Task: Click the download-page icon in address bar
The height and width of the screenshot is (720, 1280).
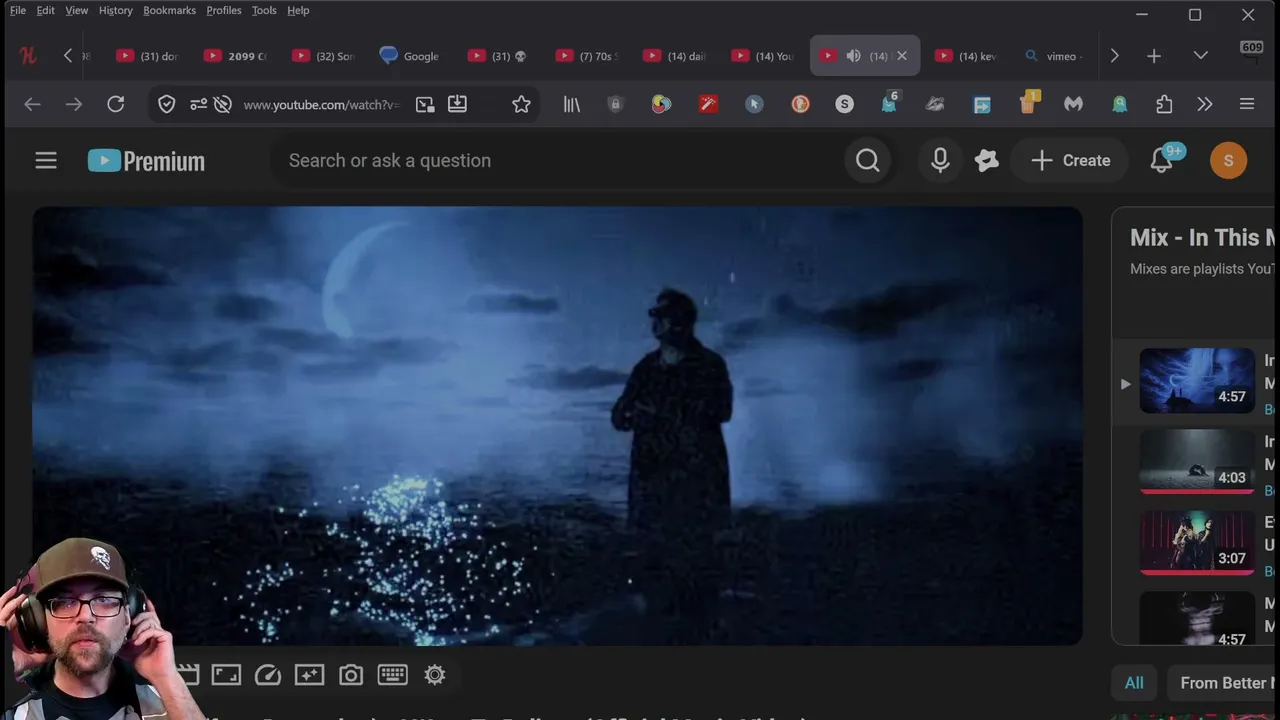Action: tap(457, 104)
